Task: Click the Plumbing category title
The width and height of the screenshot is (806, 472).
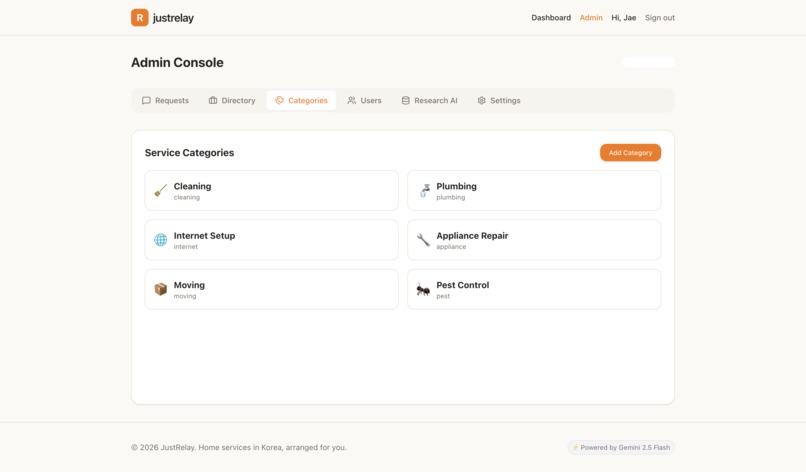Action: point(456,186)
